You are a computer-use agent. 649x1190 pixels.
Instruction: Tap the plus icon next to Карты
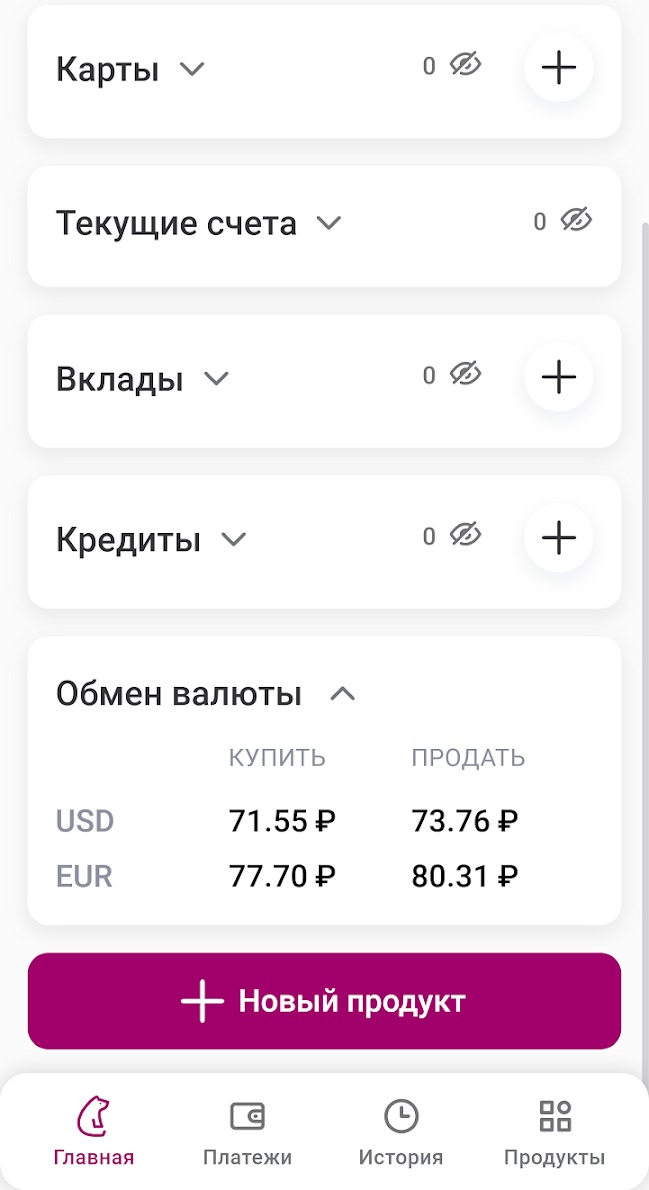point(558,68)
